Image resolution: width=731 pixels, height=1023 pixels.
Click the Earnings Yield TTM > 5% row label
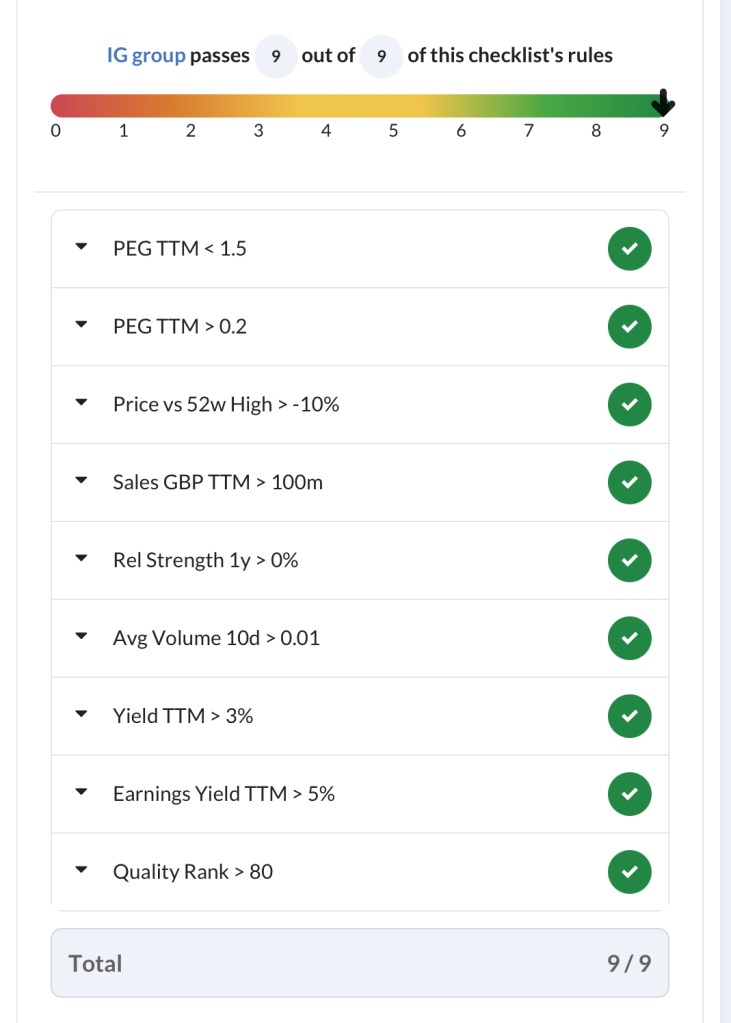(223, 794)
